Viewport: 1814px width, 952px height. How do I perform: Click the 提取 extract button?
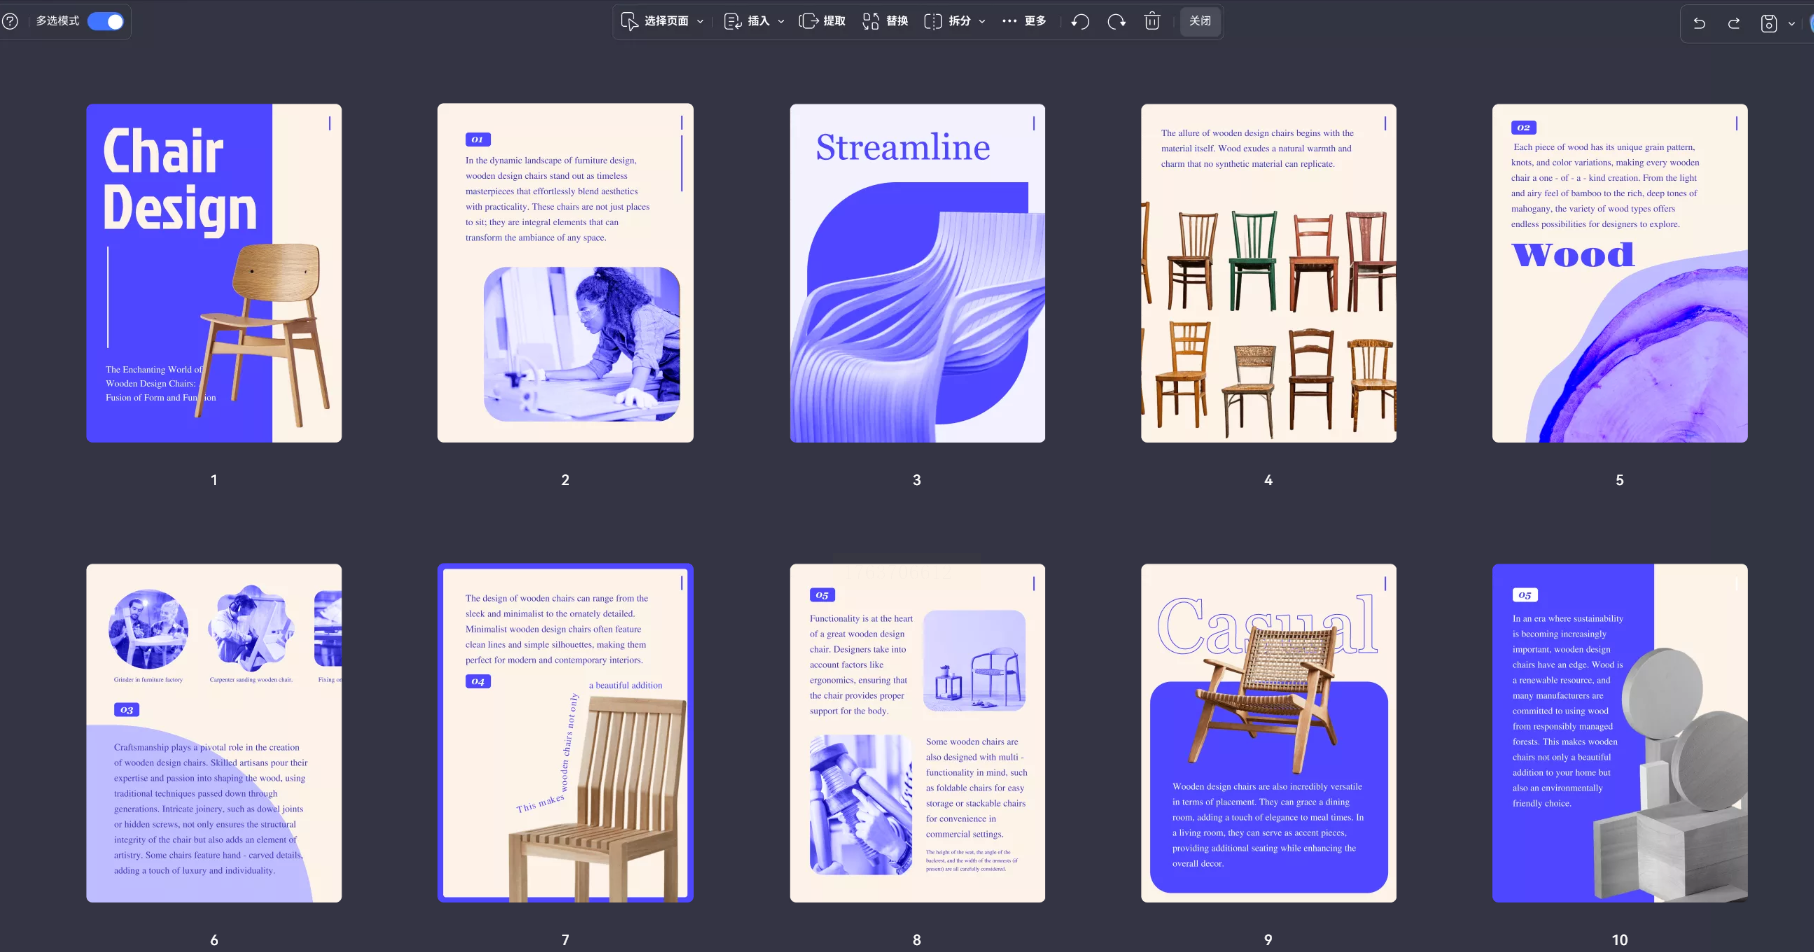pos(822,21)
